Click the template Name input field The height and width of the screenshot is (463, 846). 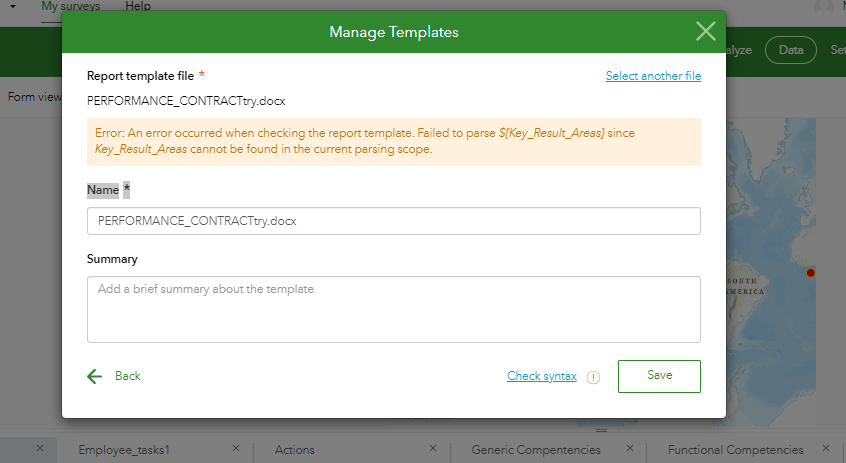pos(393,221)
